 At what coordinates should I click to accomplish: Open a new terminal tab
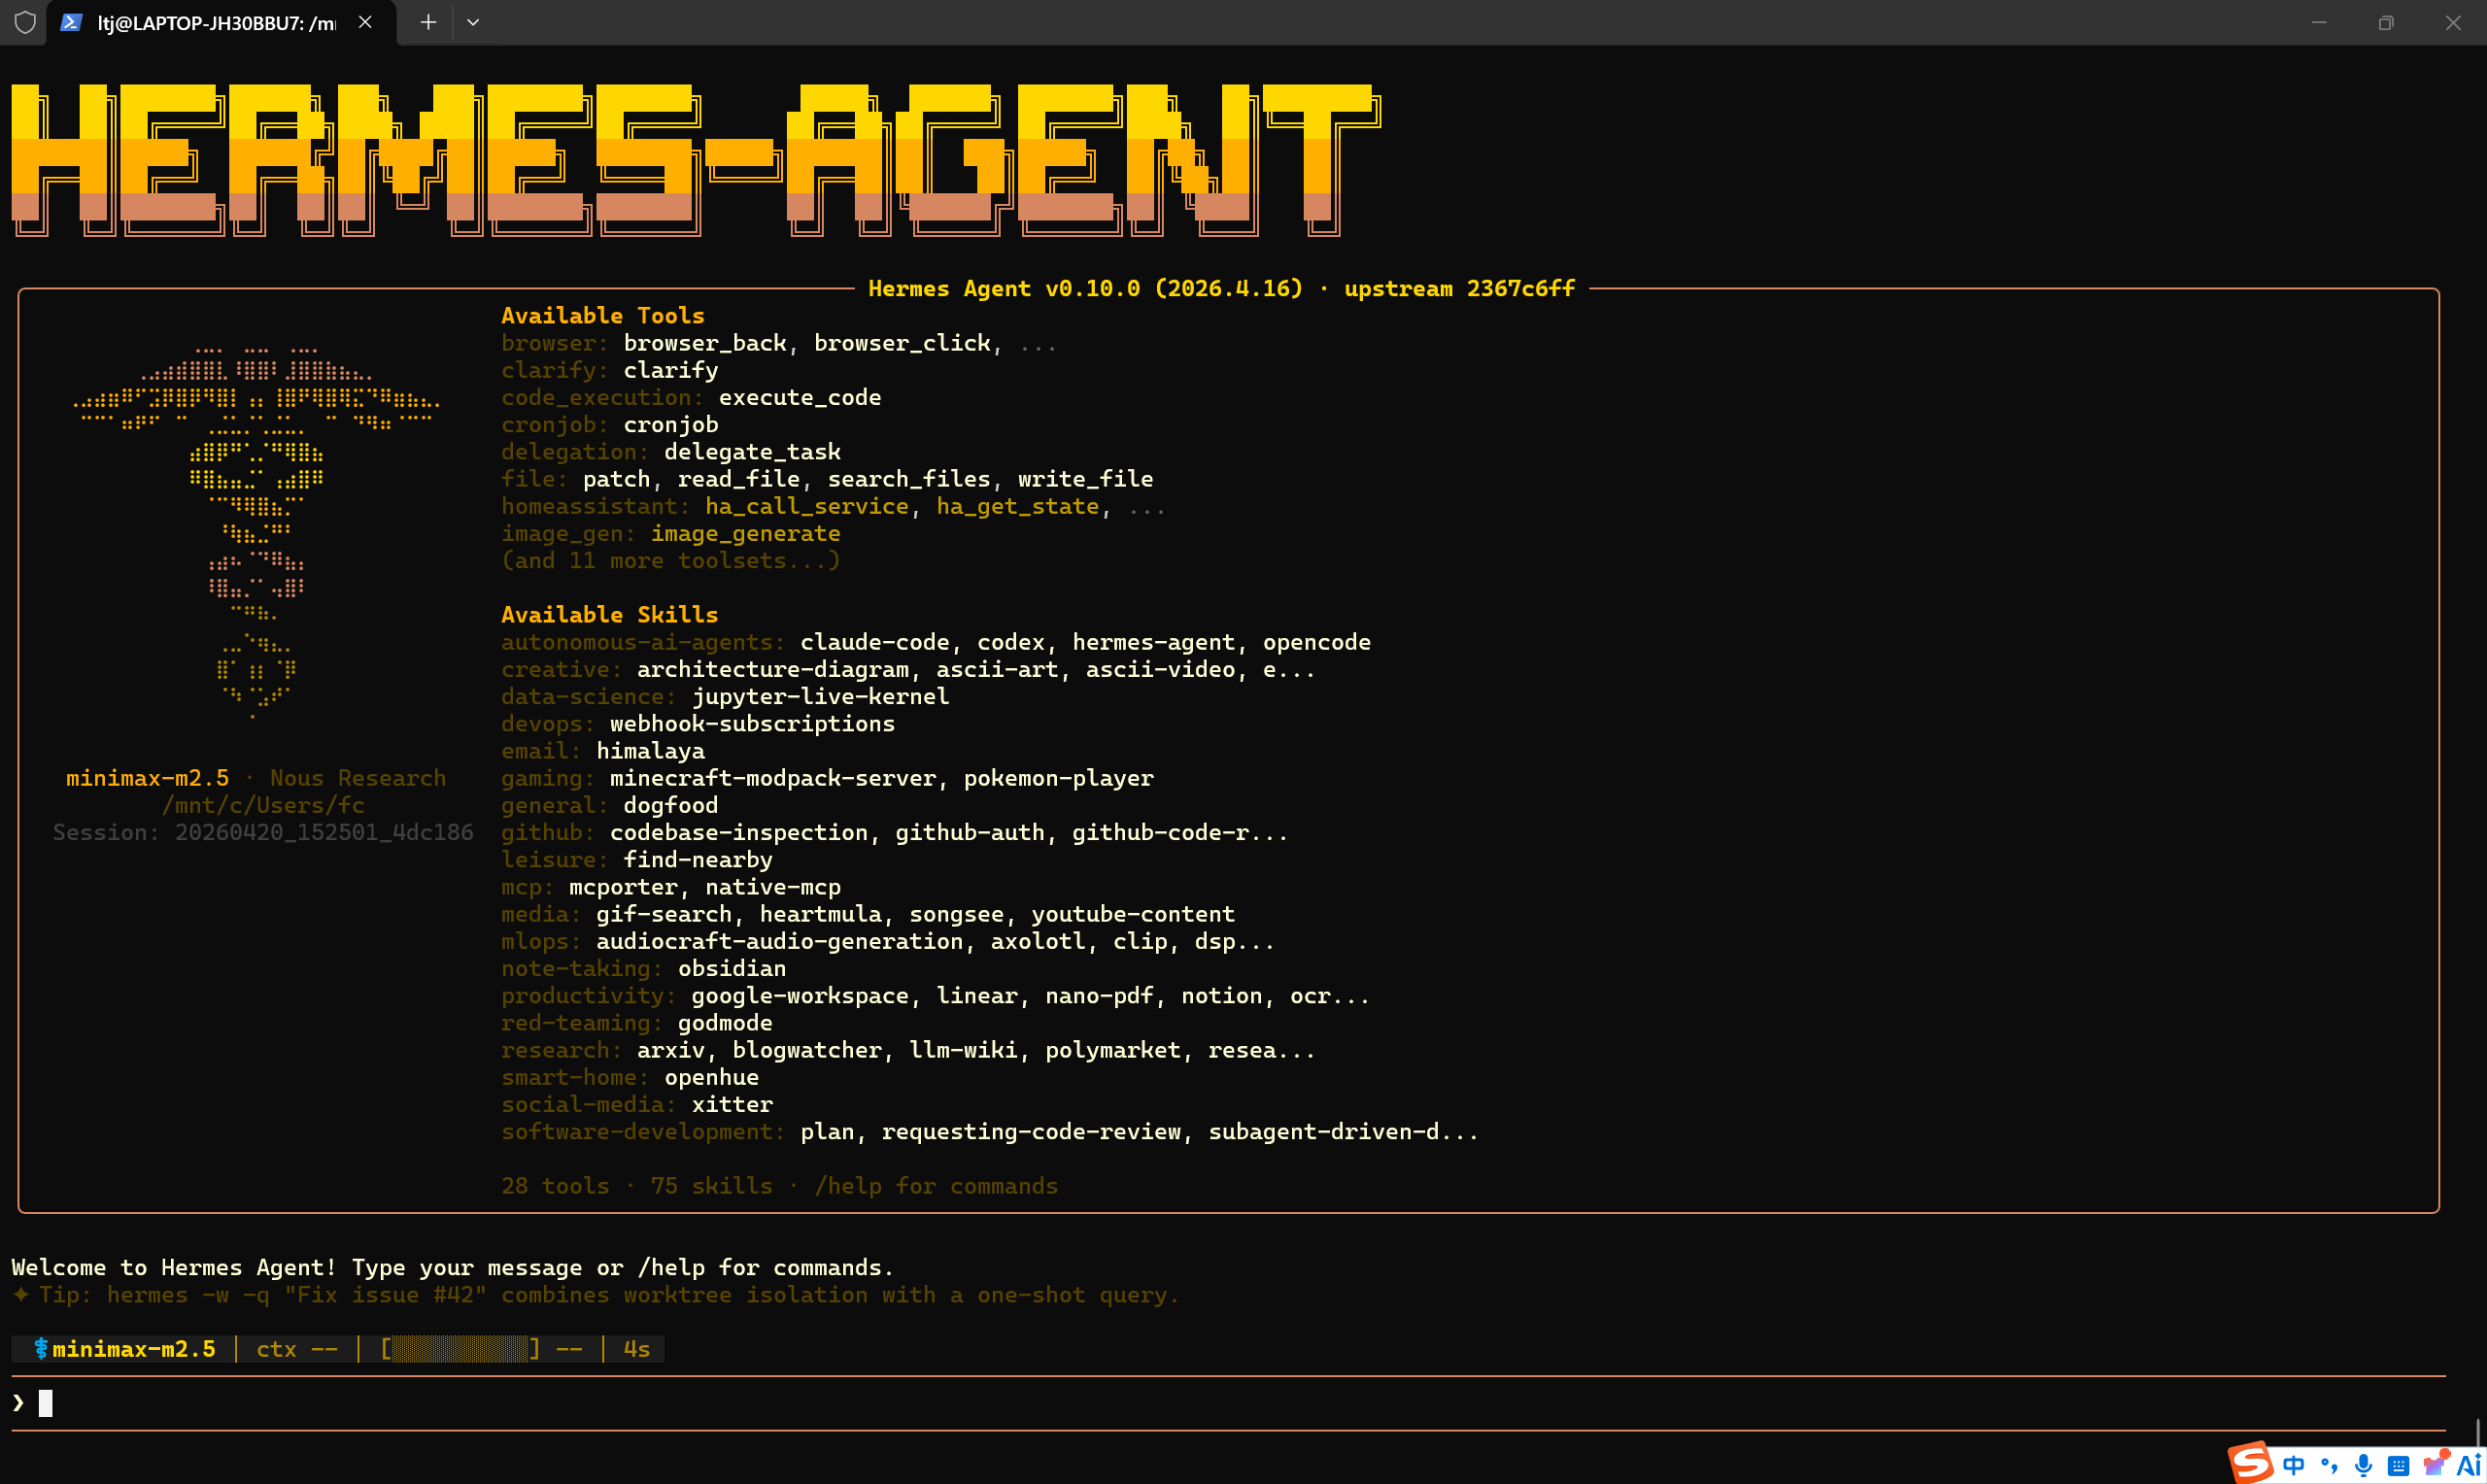(428, 22)
